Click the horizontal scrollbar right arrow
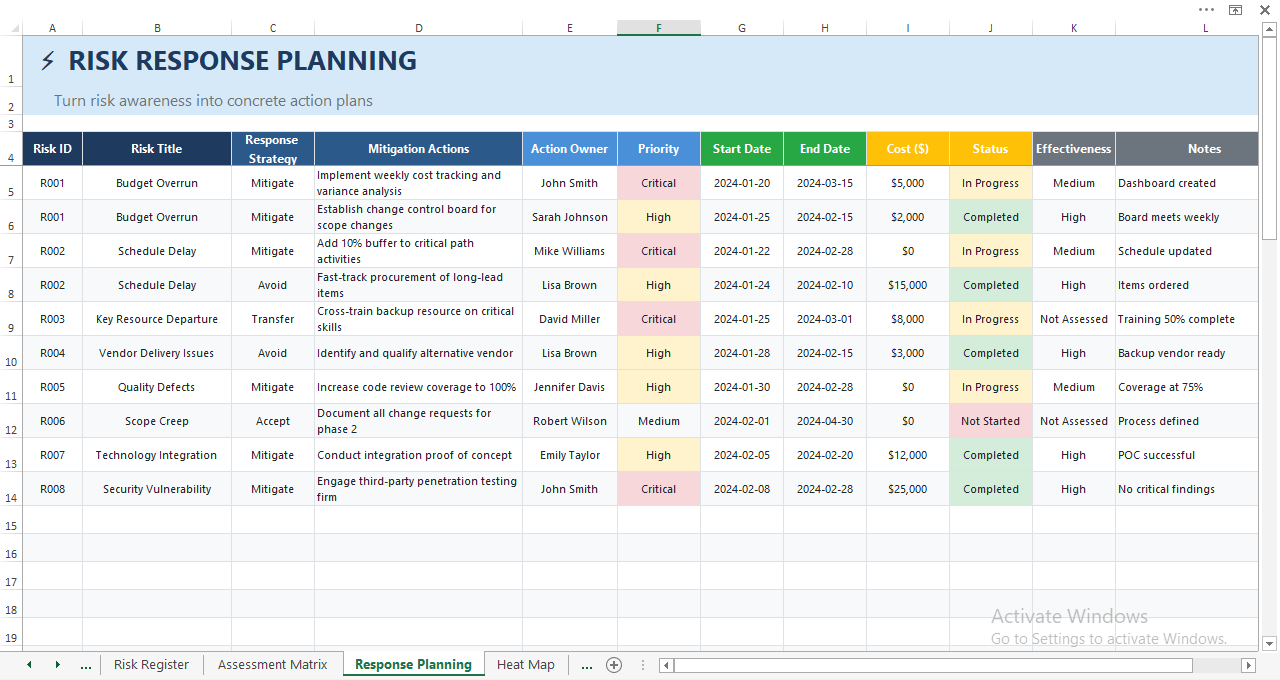1280x680 pixels. click(x=1247, y=665)
